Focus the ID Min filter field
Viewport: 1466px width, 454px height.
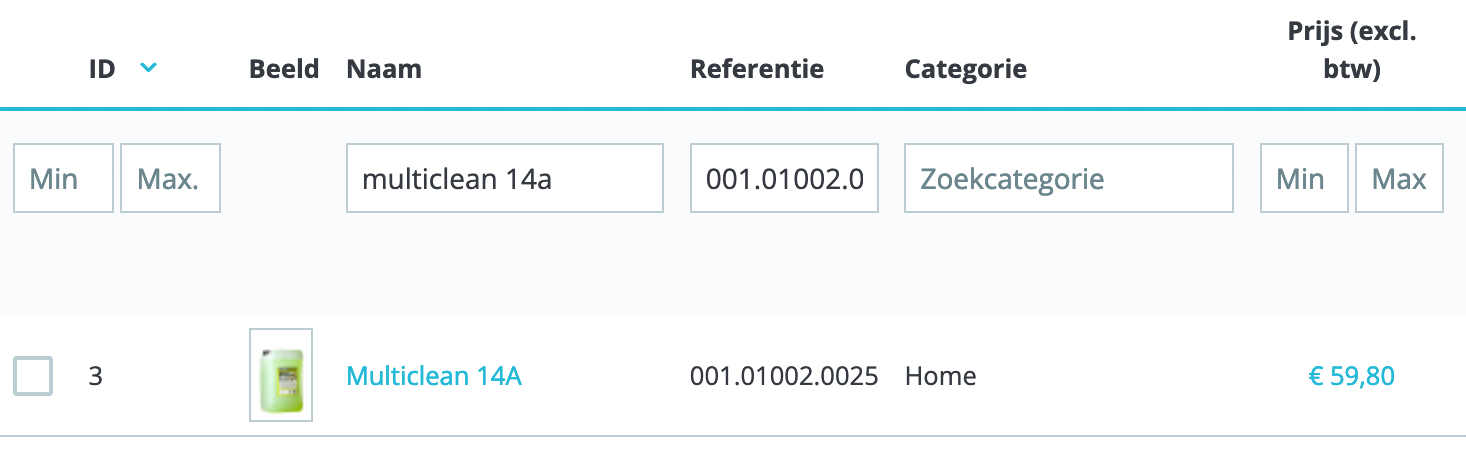click(63, 178)
